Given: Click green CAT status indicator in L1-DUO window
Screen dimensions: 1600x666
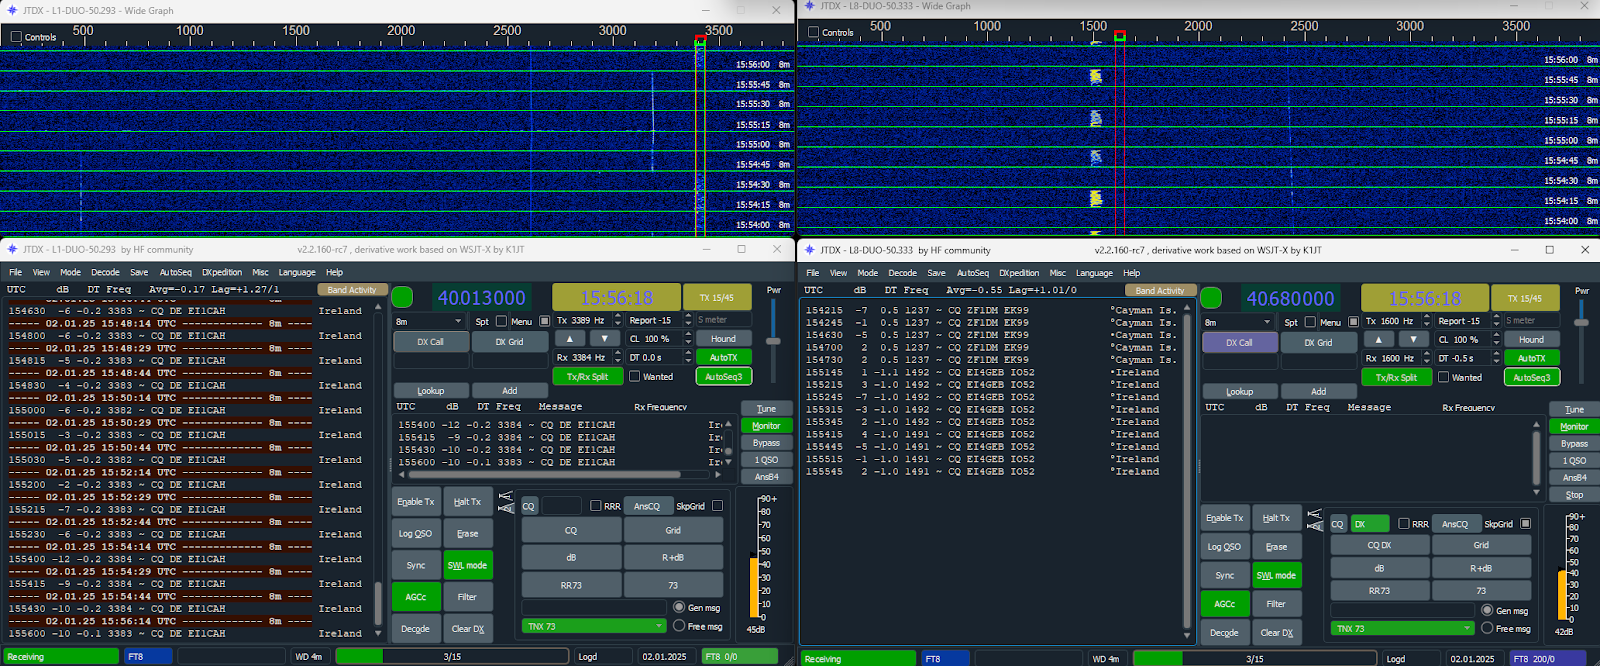Looking at the screenshot, I should [402, 297].
